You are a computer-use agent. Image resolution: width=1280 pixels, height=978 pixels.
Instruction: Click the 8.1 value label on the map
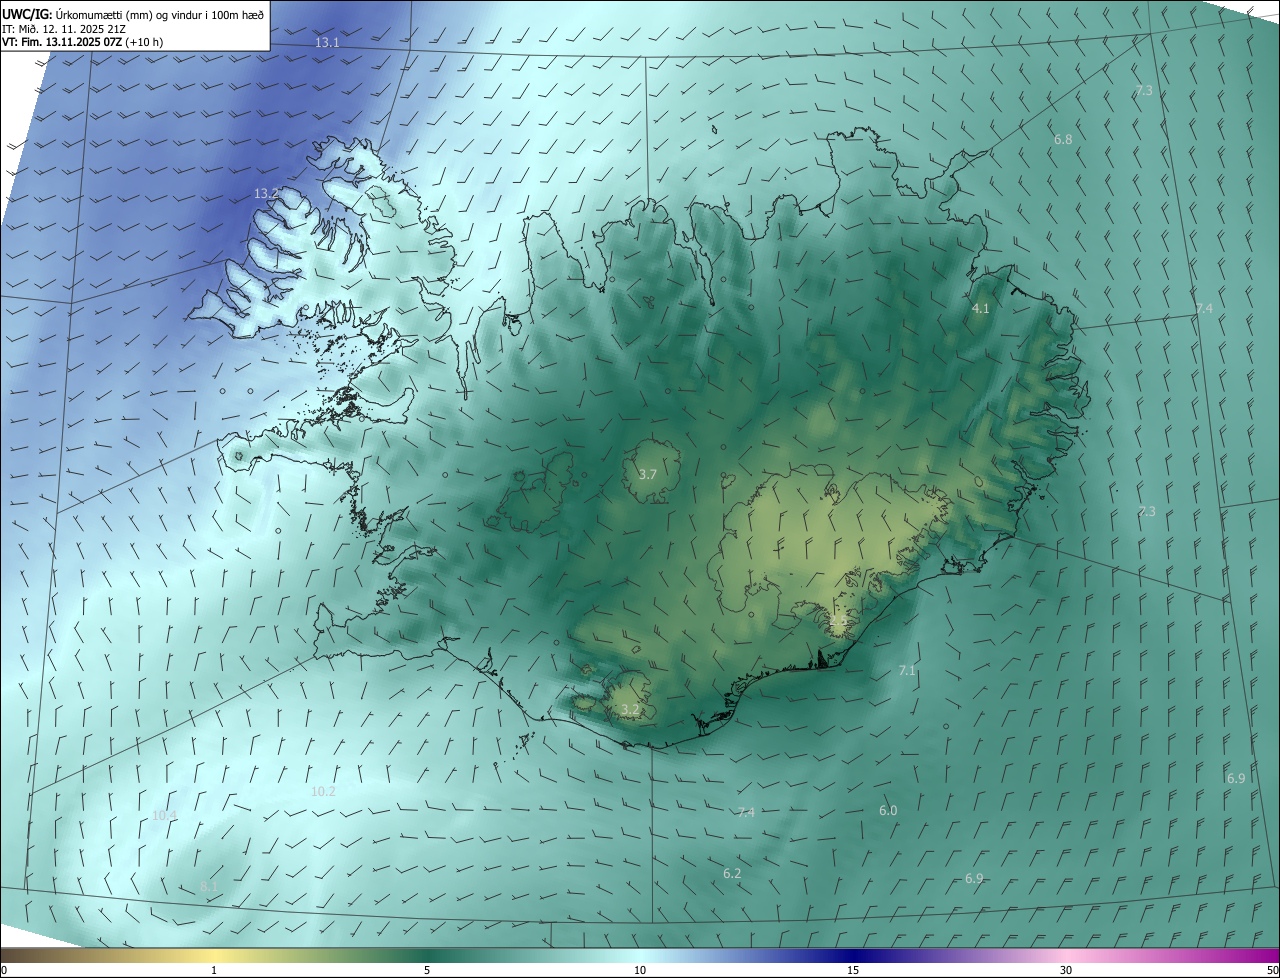pyautogui.click(x=208, y=886)
